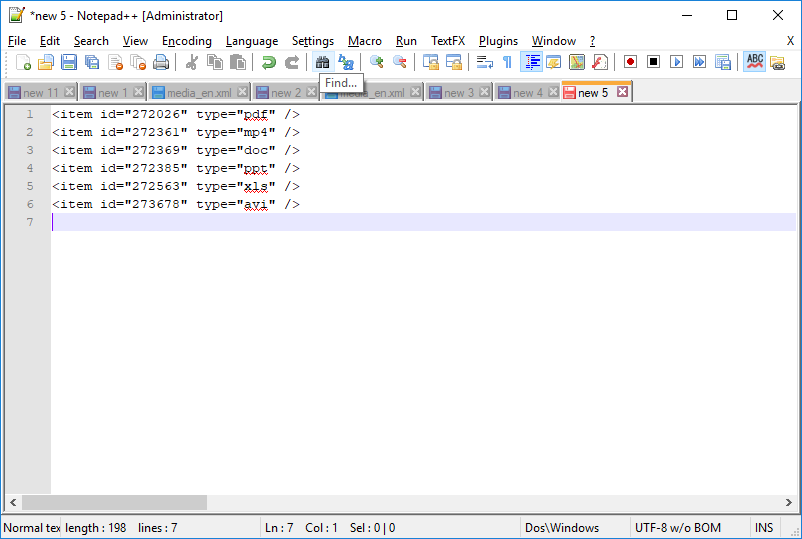Viewport: 802px width, 539px height.
Task: Open the File menu
Action: click(x=17, y=41)
